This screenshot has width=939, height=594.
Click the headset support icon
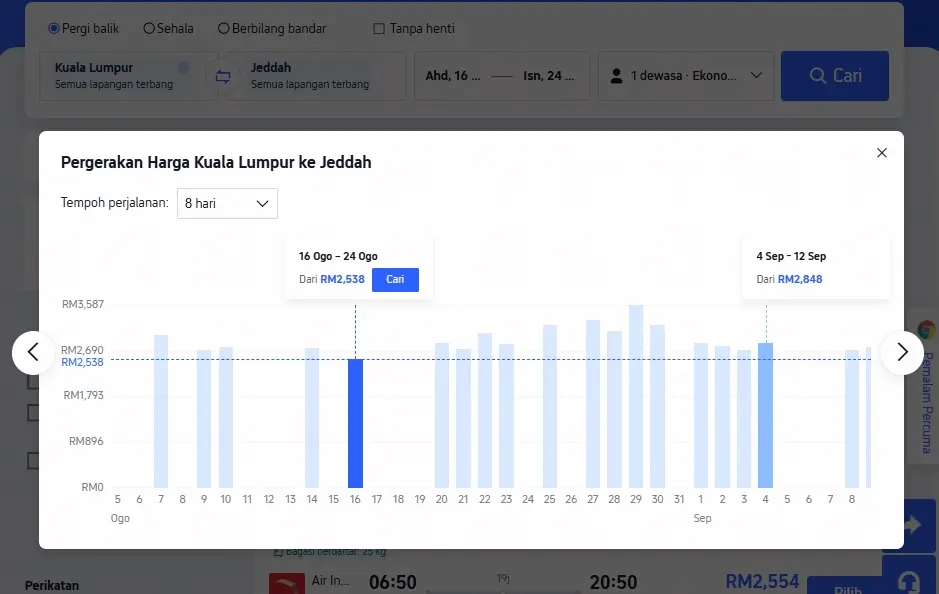point(908,581)
